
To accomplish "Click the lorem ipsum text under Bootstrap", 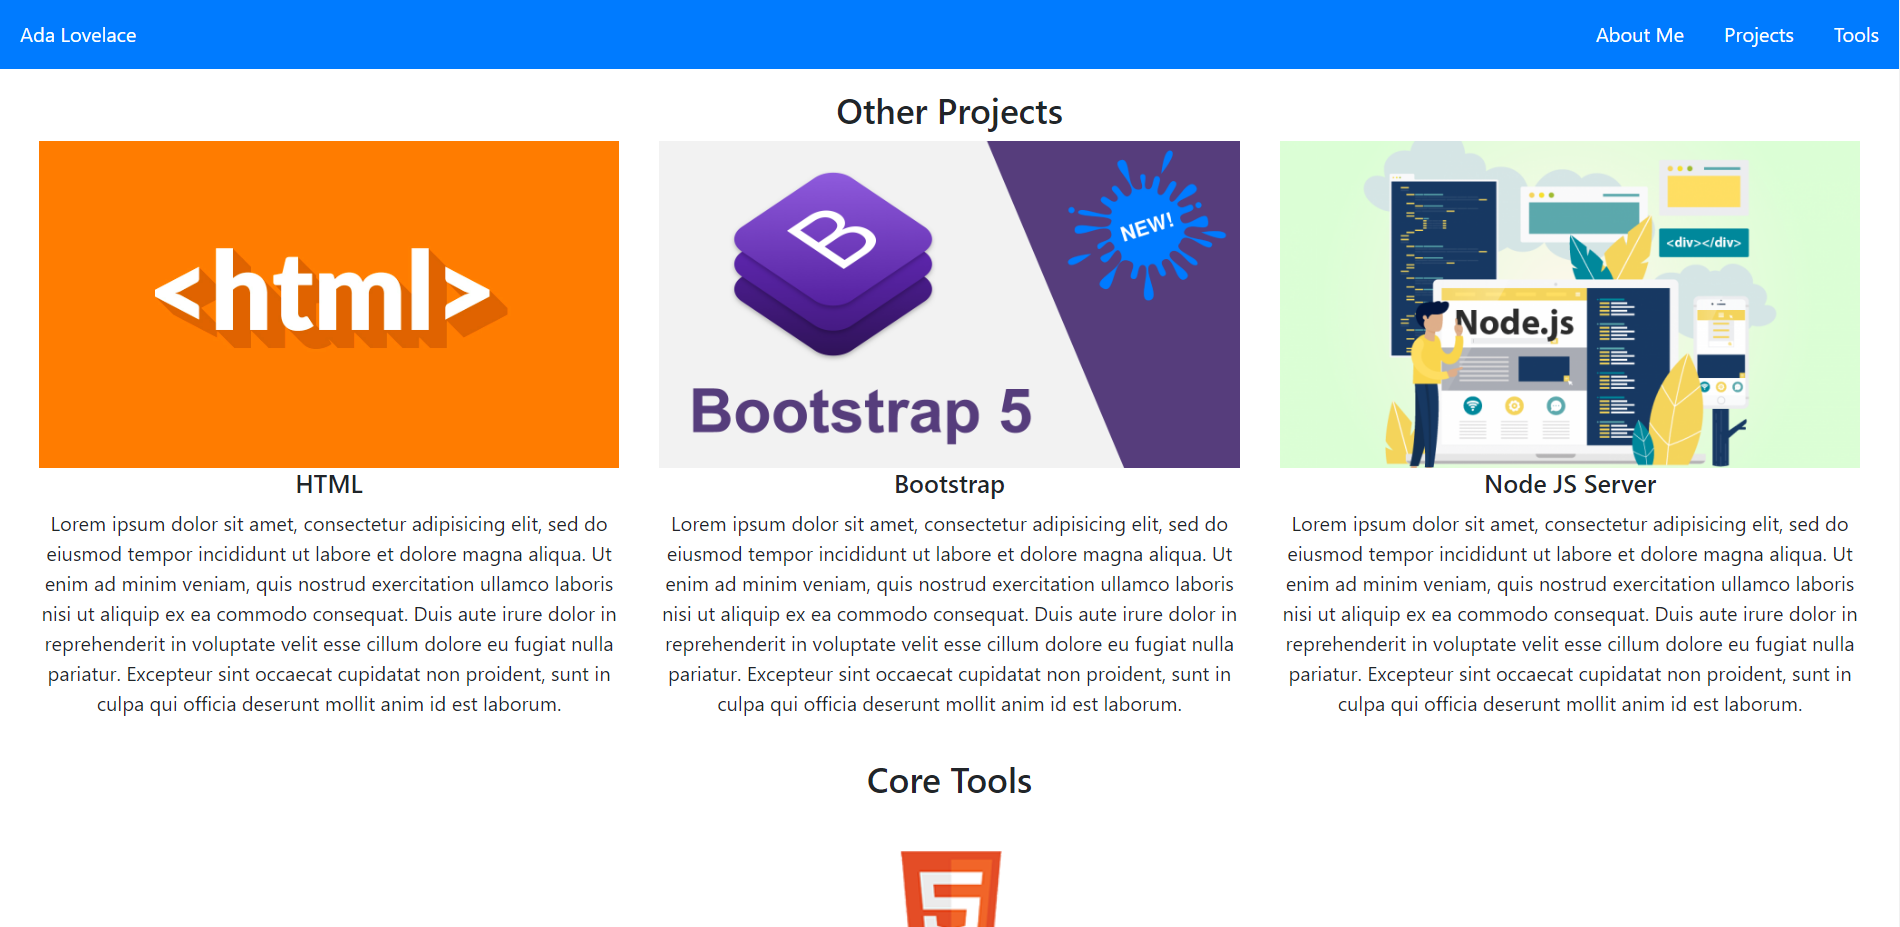I will [949, 614].
